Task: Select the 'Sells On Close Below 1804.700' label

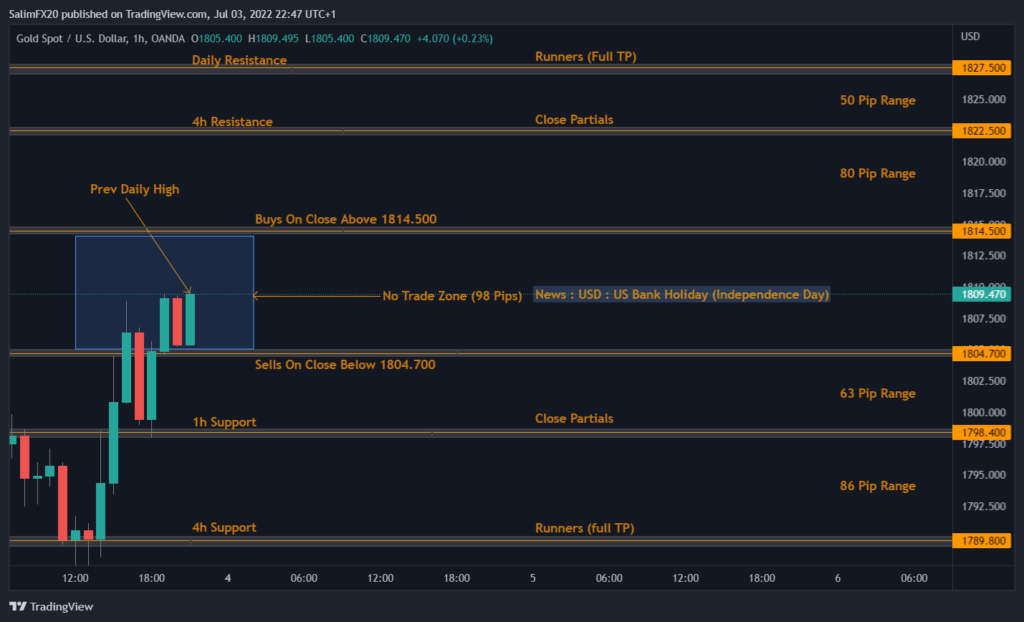Action: [345, 365]
